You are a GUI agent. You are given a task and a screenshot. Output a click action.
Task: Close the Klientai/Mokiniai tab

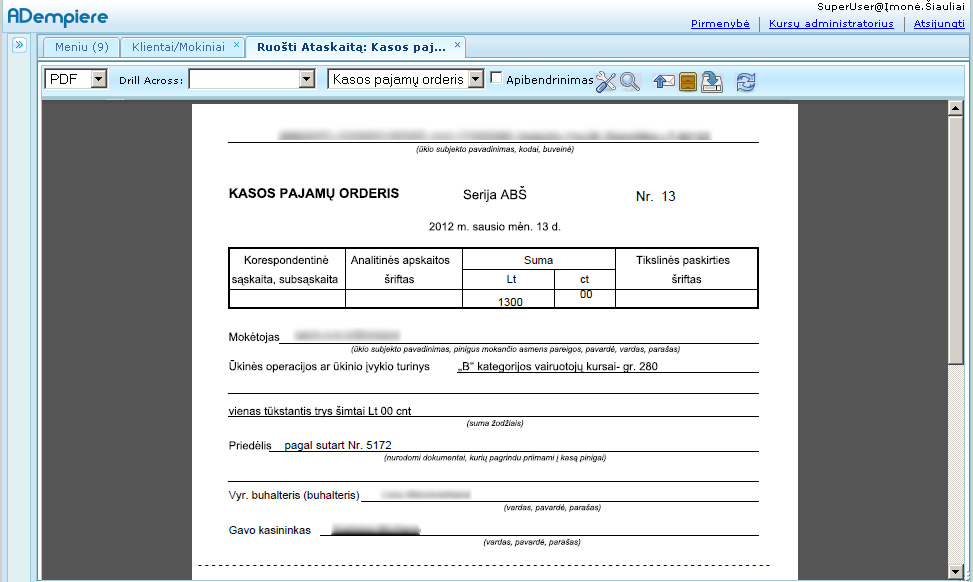click(236, 45)
